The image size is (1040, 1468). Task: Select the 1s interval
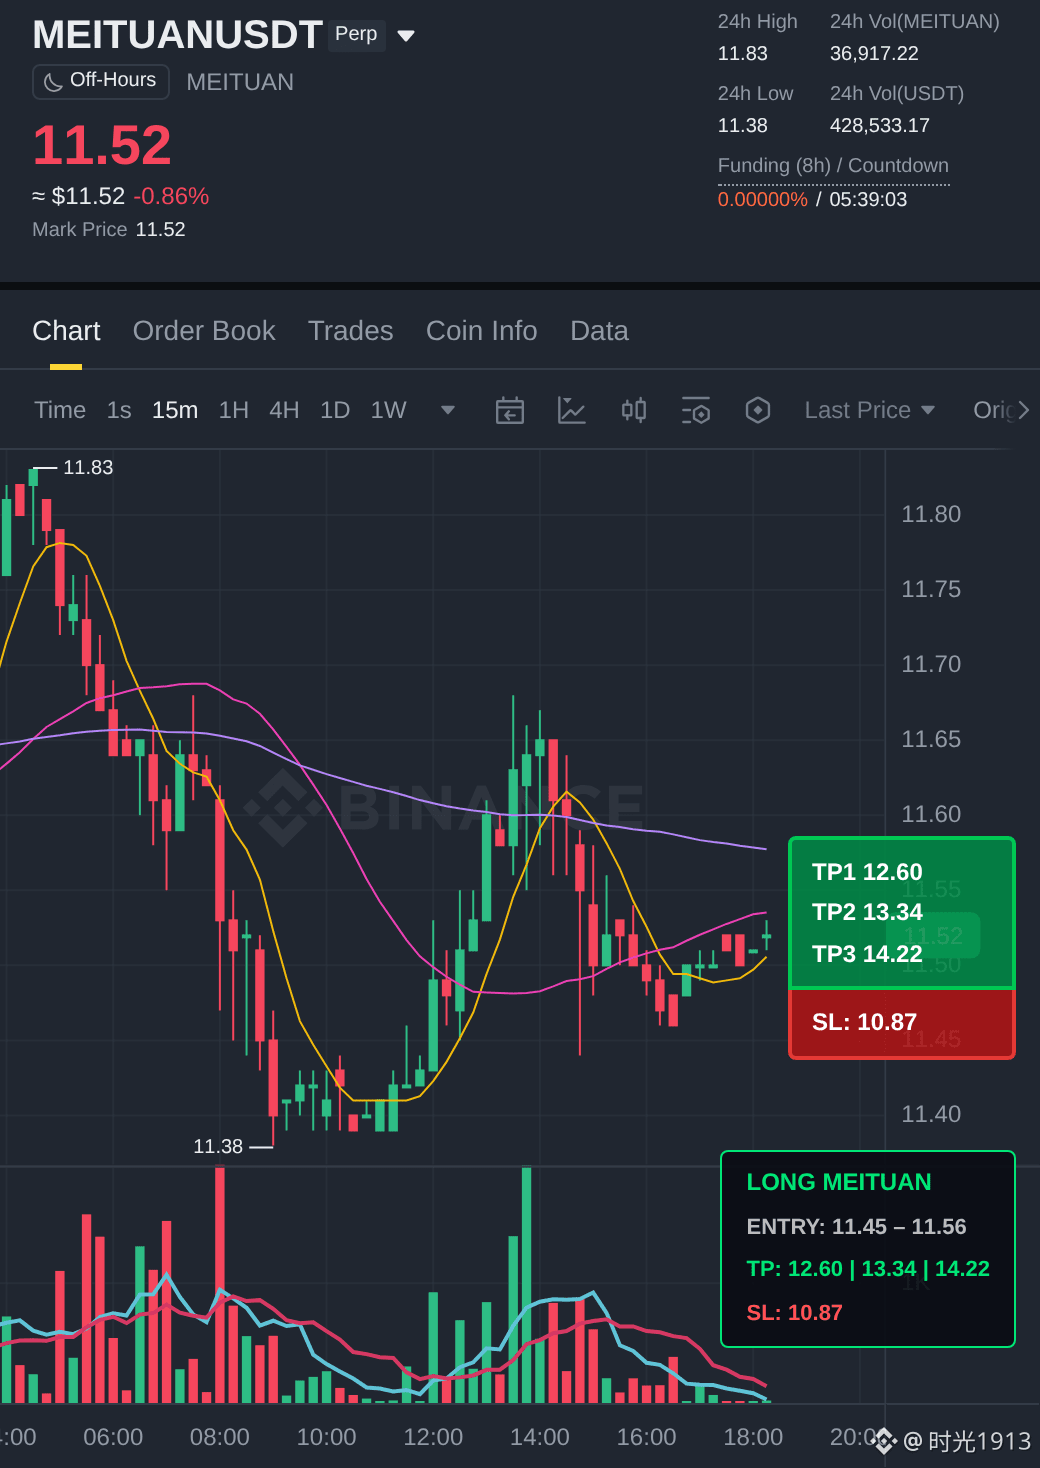pos(119,410)
